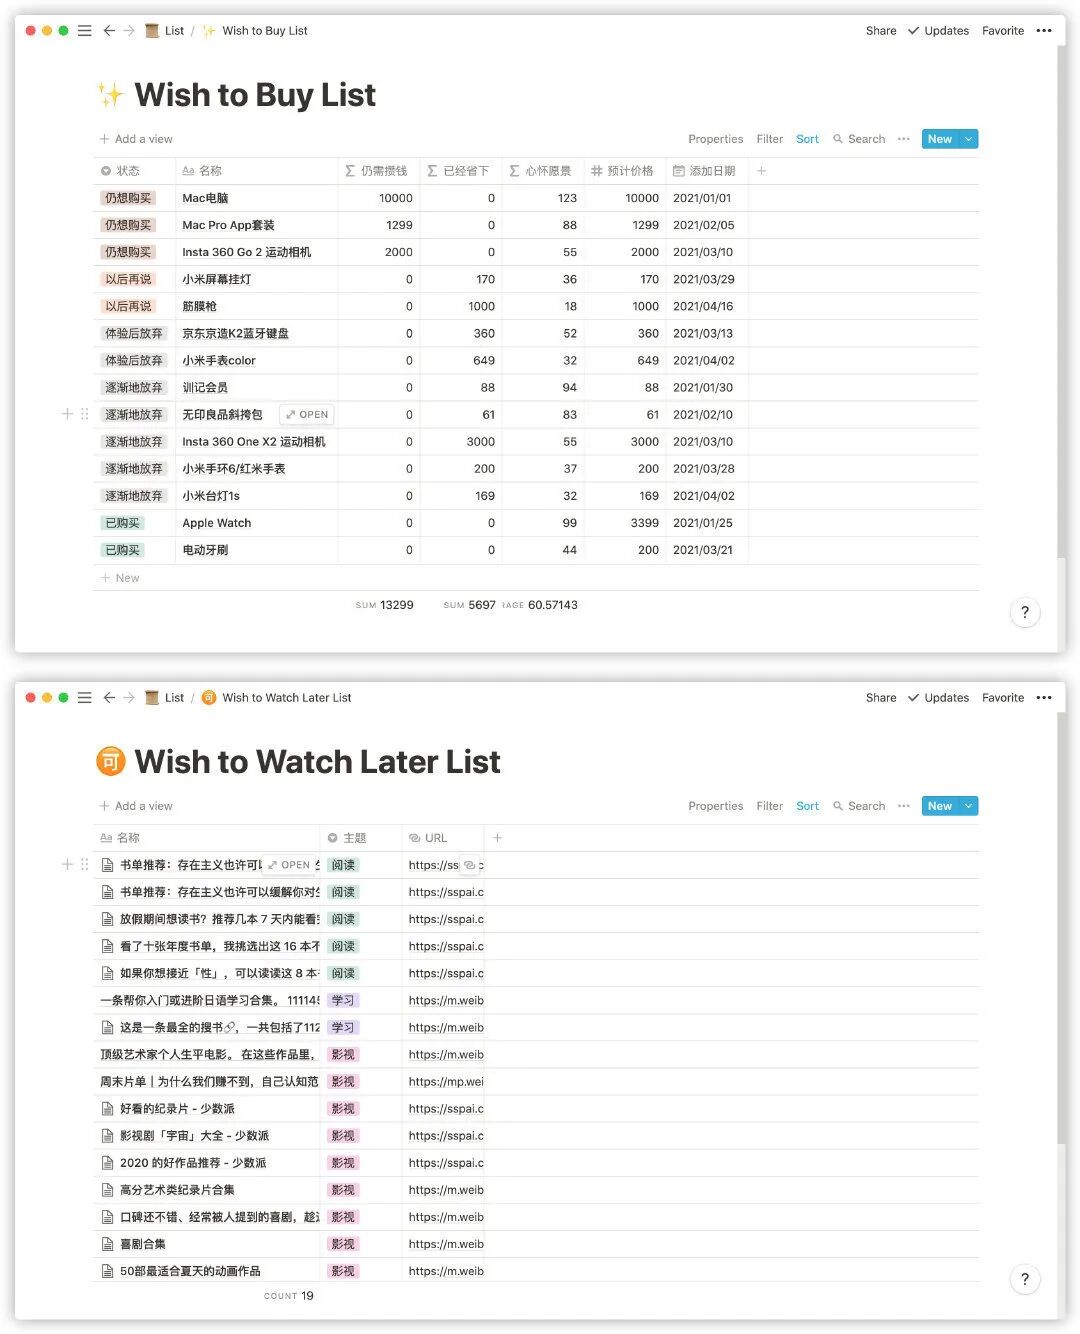Image resolution: width=1080 pixels, height=1334 pixels.
Task: Open the 状态 column header menu
Action: [134, 171]
